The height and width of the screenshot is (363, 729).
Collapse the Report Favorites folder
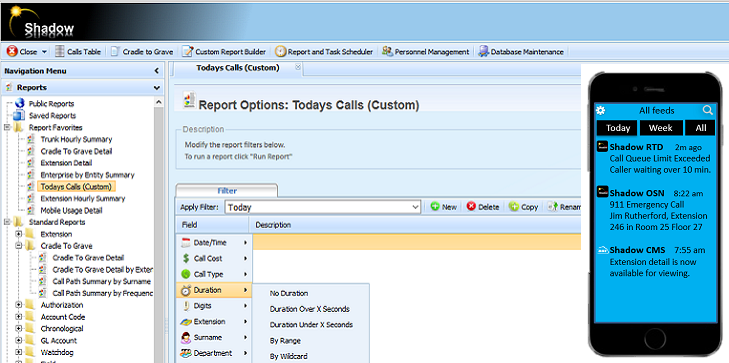[7, 127]
